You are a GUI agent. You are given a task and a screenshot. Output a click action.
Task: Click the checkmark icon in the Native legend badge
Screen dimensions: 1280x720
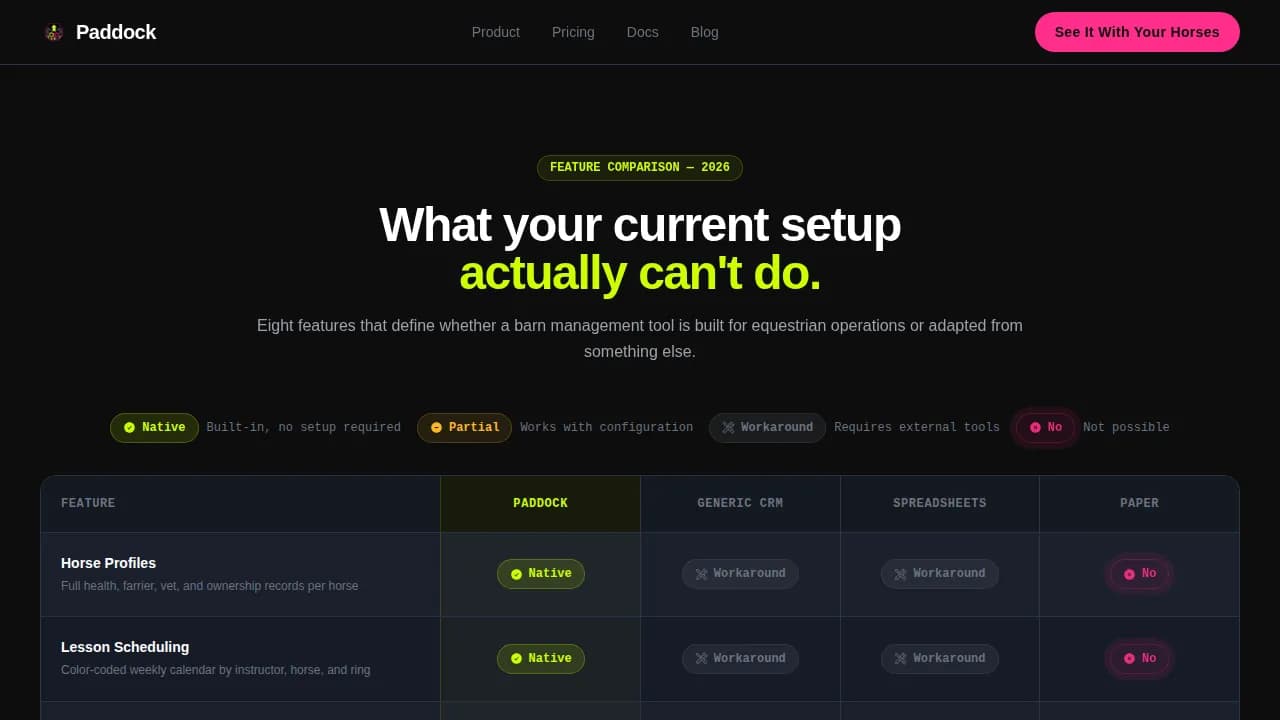132,427
